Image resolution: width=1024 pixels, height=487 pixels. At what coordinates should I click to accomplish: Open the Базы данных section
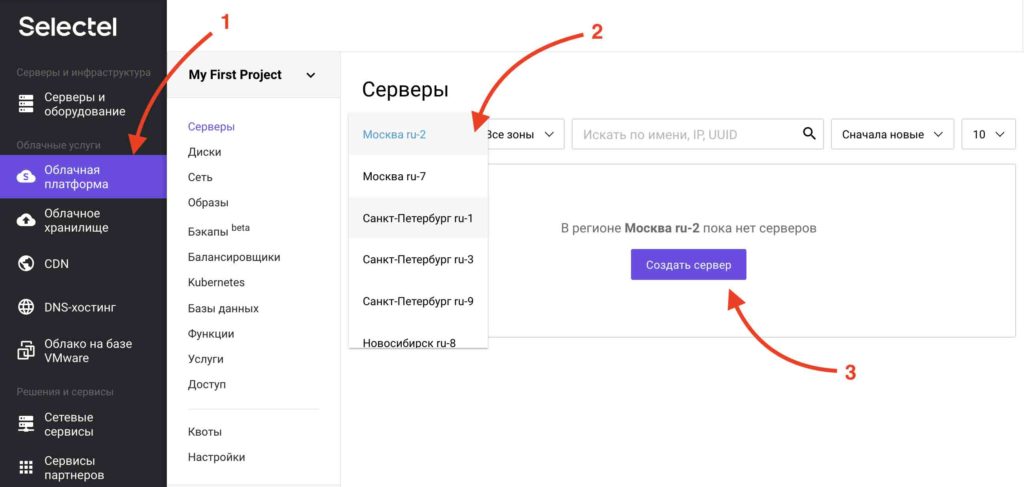pos(223,308)
